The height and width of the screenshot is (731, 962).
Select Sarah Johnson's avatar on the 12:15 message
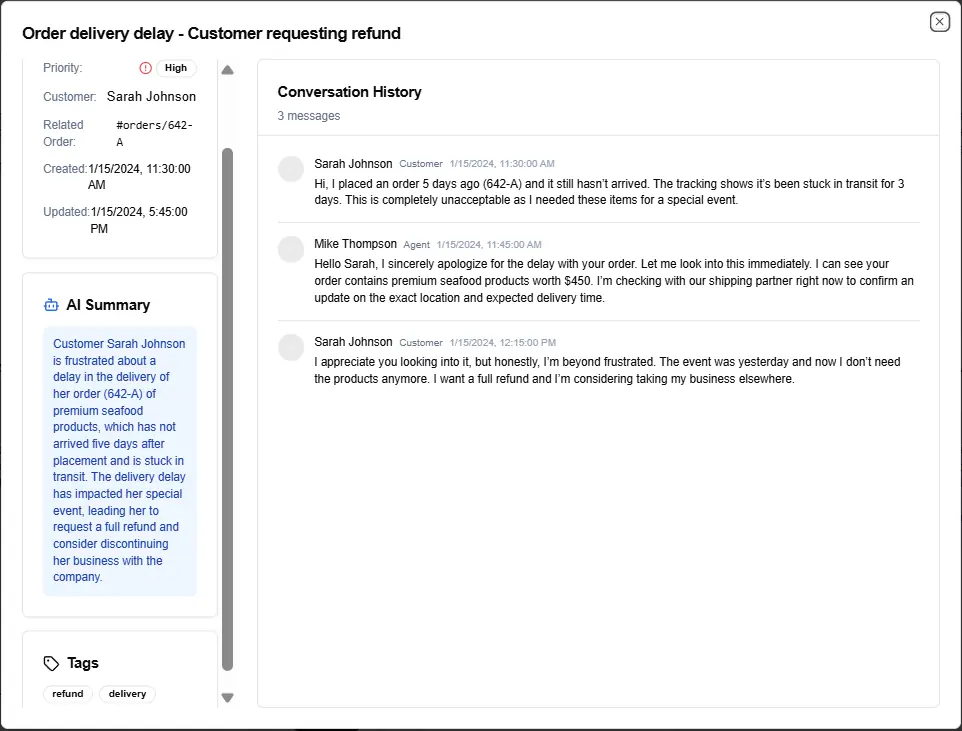291,347
